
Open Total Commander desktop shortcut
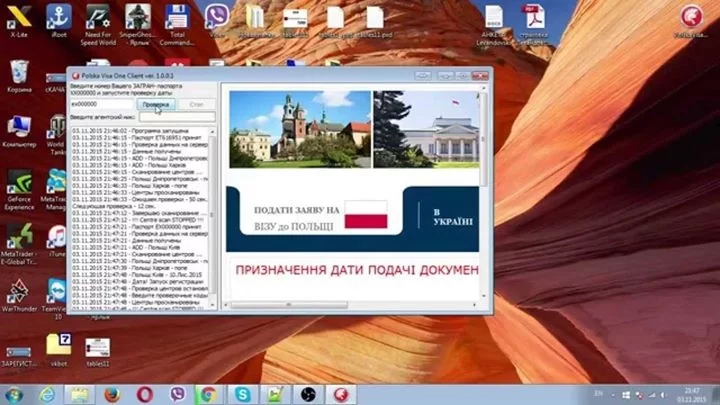point(176,17)
